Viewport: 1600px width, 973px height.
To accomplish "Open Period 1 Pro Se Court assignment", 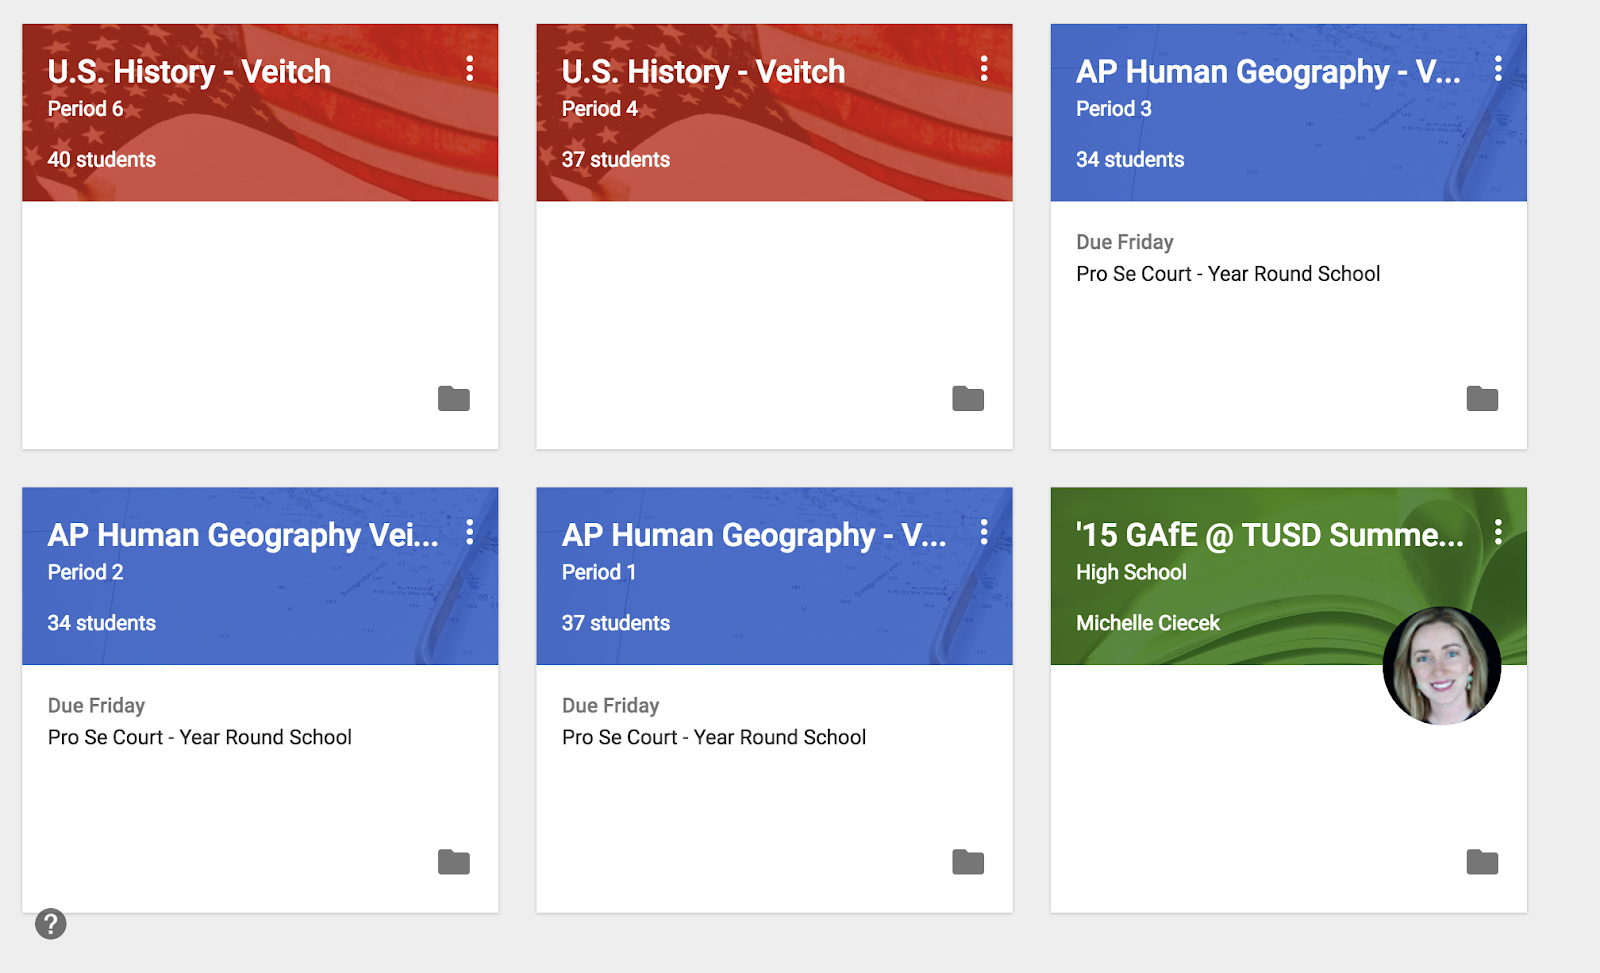I will pyautogui.click(x=713, y=737).
